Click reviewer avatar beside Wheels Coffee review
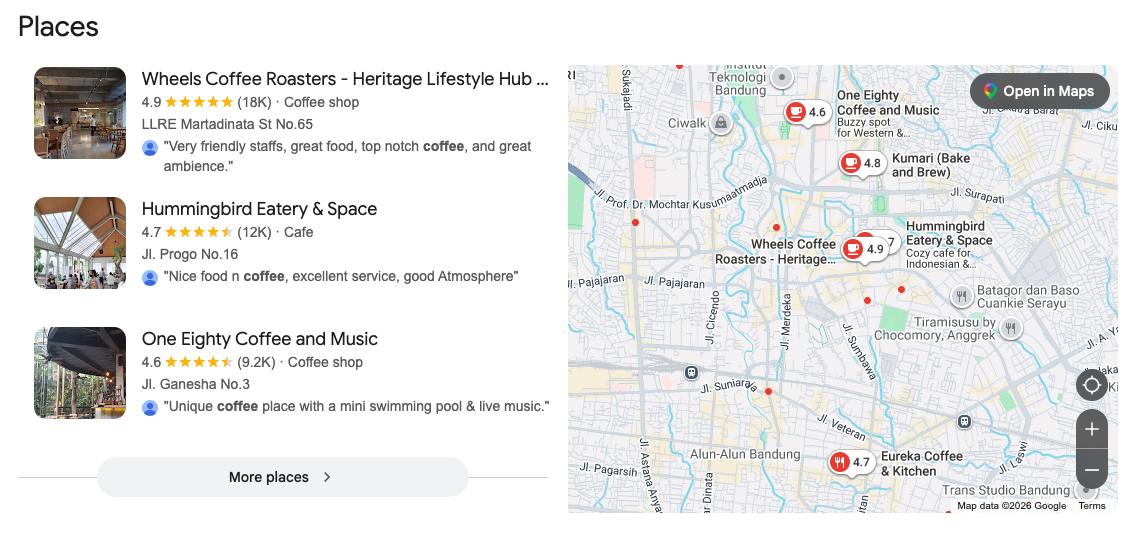Screen dimensions: 1137x537 coord(150,148)
